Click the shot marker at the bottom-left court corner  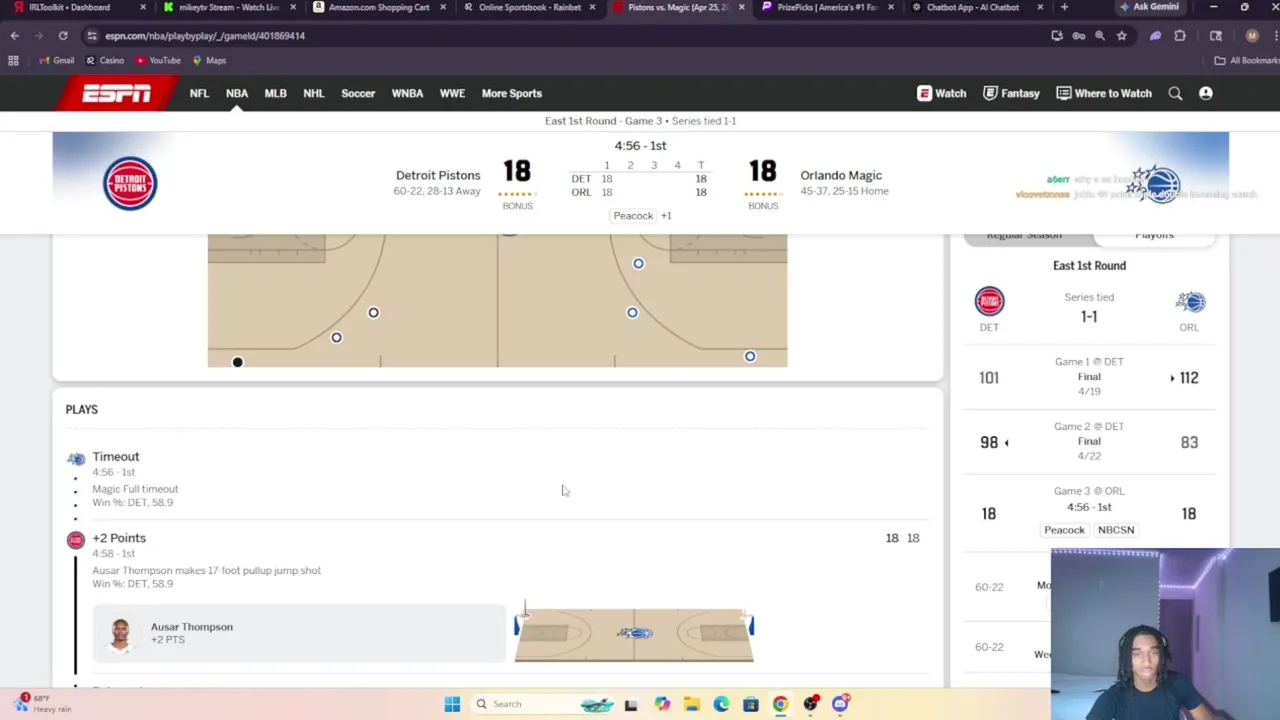tap(237, 362)
